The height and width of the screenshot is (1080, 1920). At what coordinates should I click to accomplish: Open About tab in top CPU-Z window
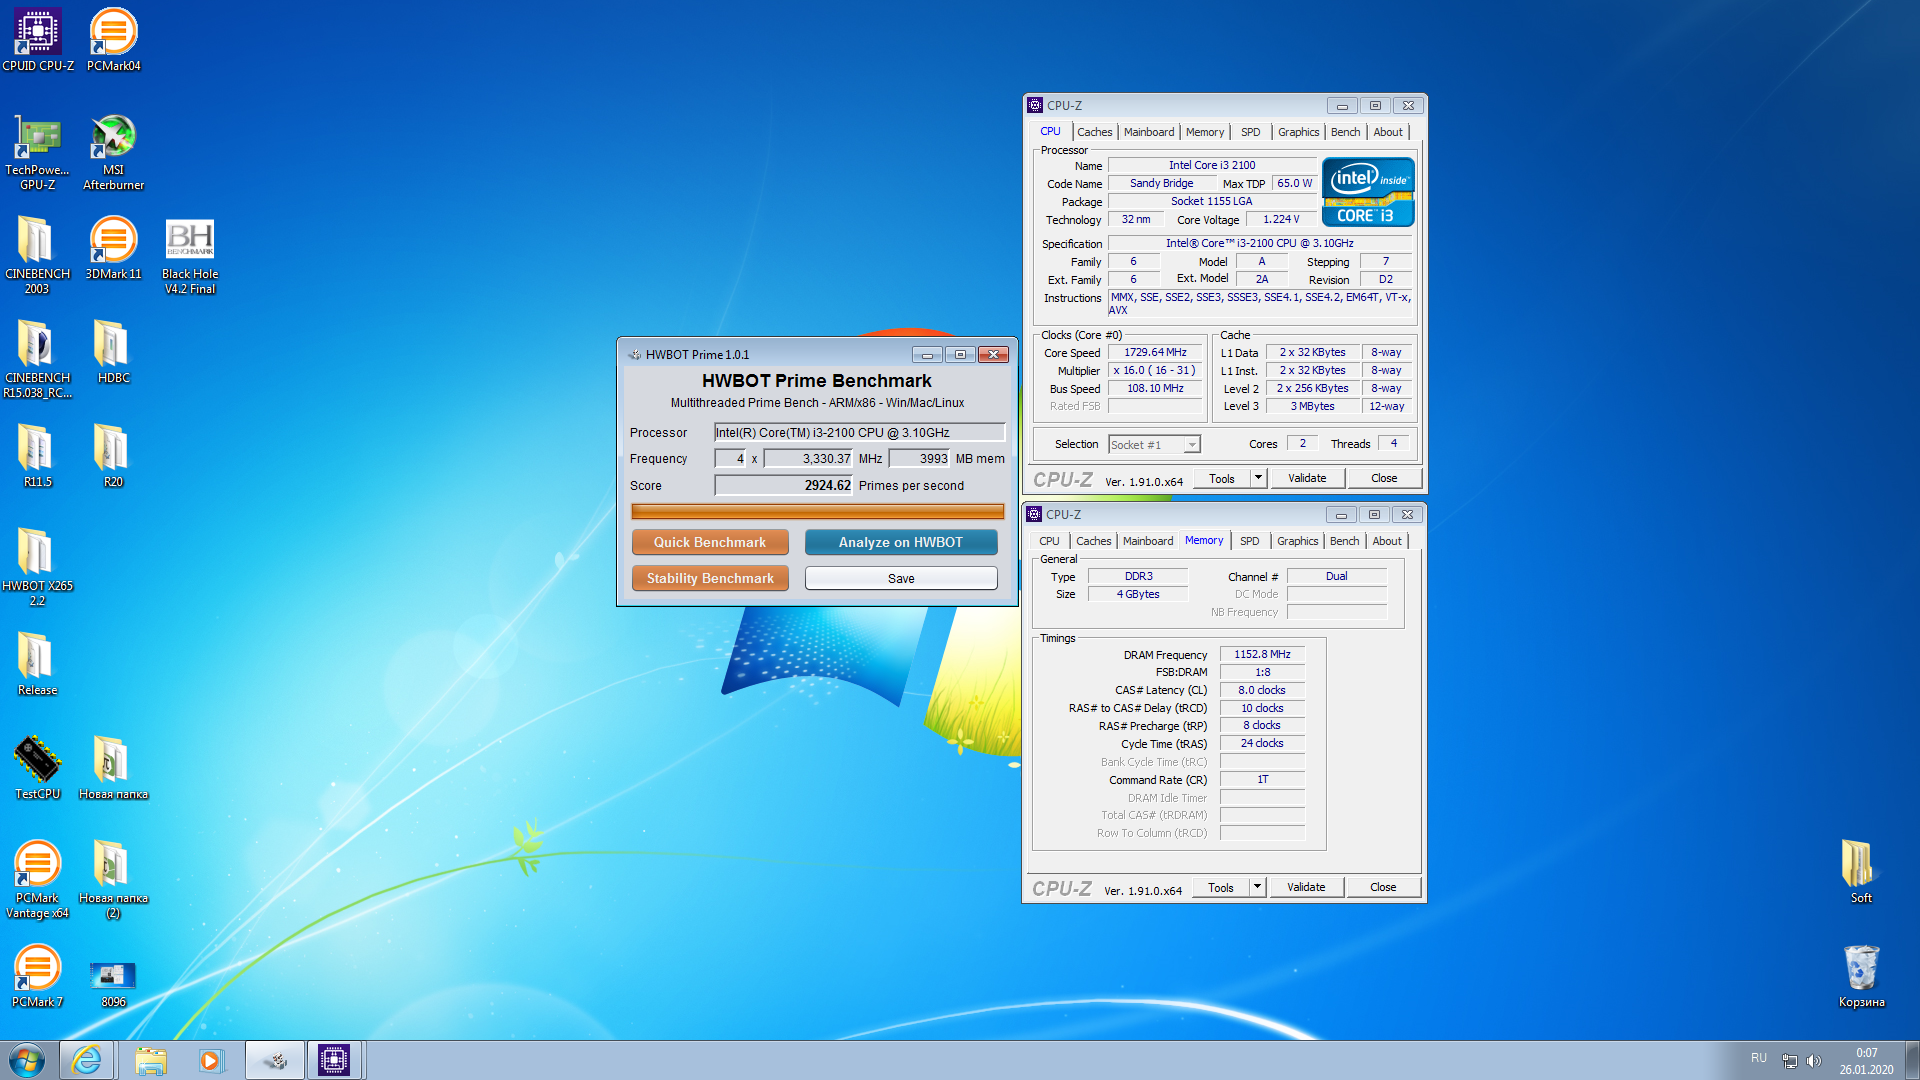coord(1388,132)
